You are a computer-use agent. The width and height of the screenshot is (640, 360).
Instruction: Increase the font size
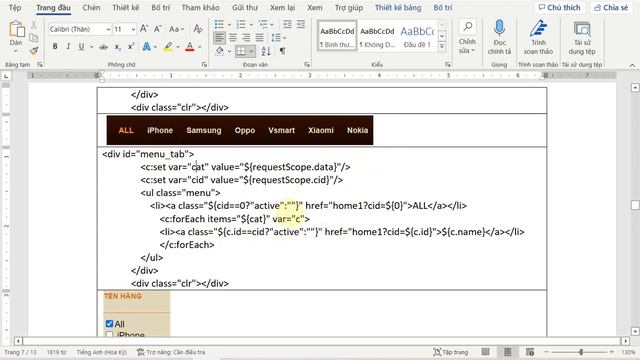[x=144, y=29]
